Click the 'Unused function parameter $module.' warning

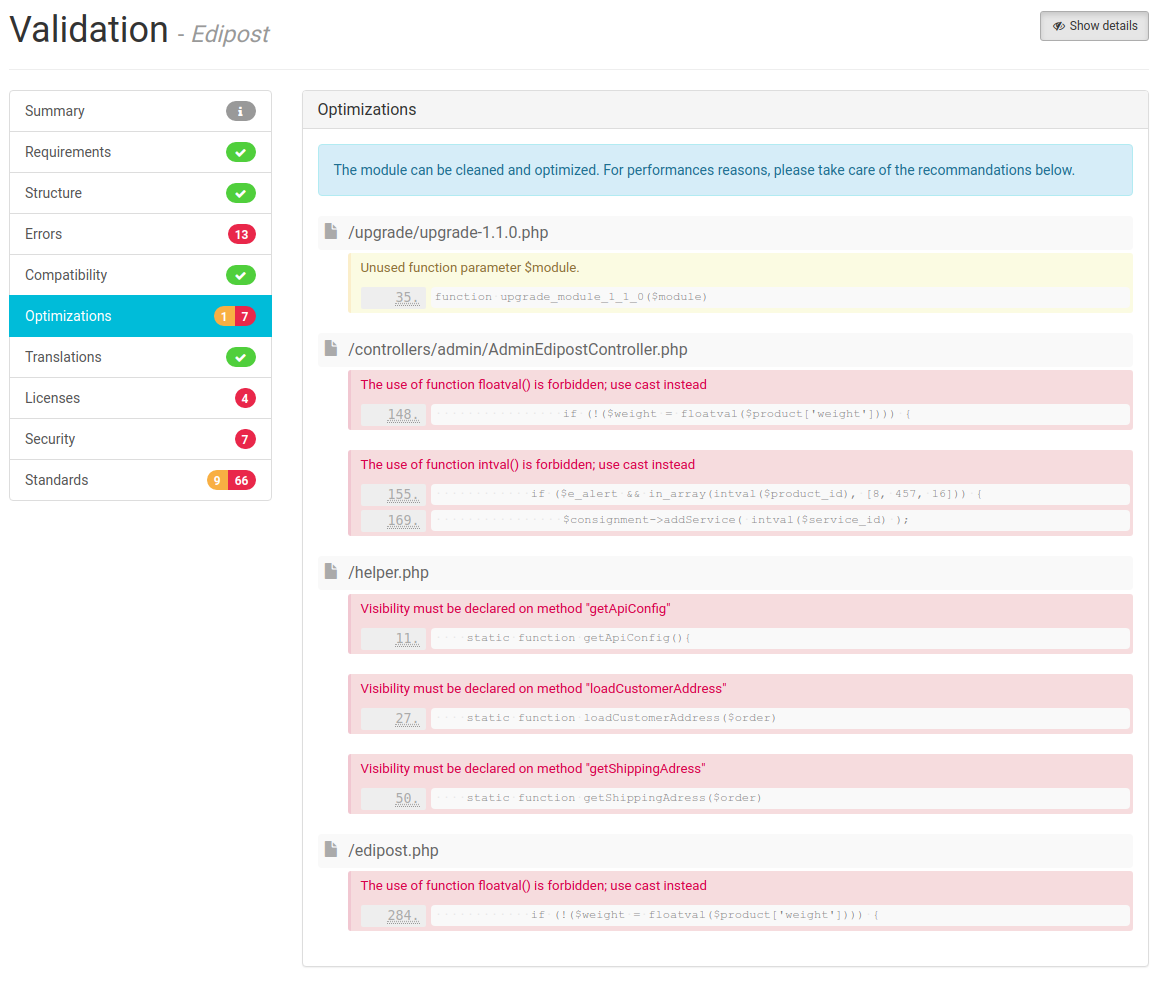click(x=470, y=267)
